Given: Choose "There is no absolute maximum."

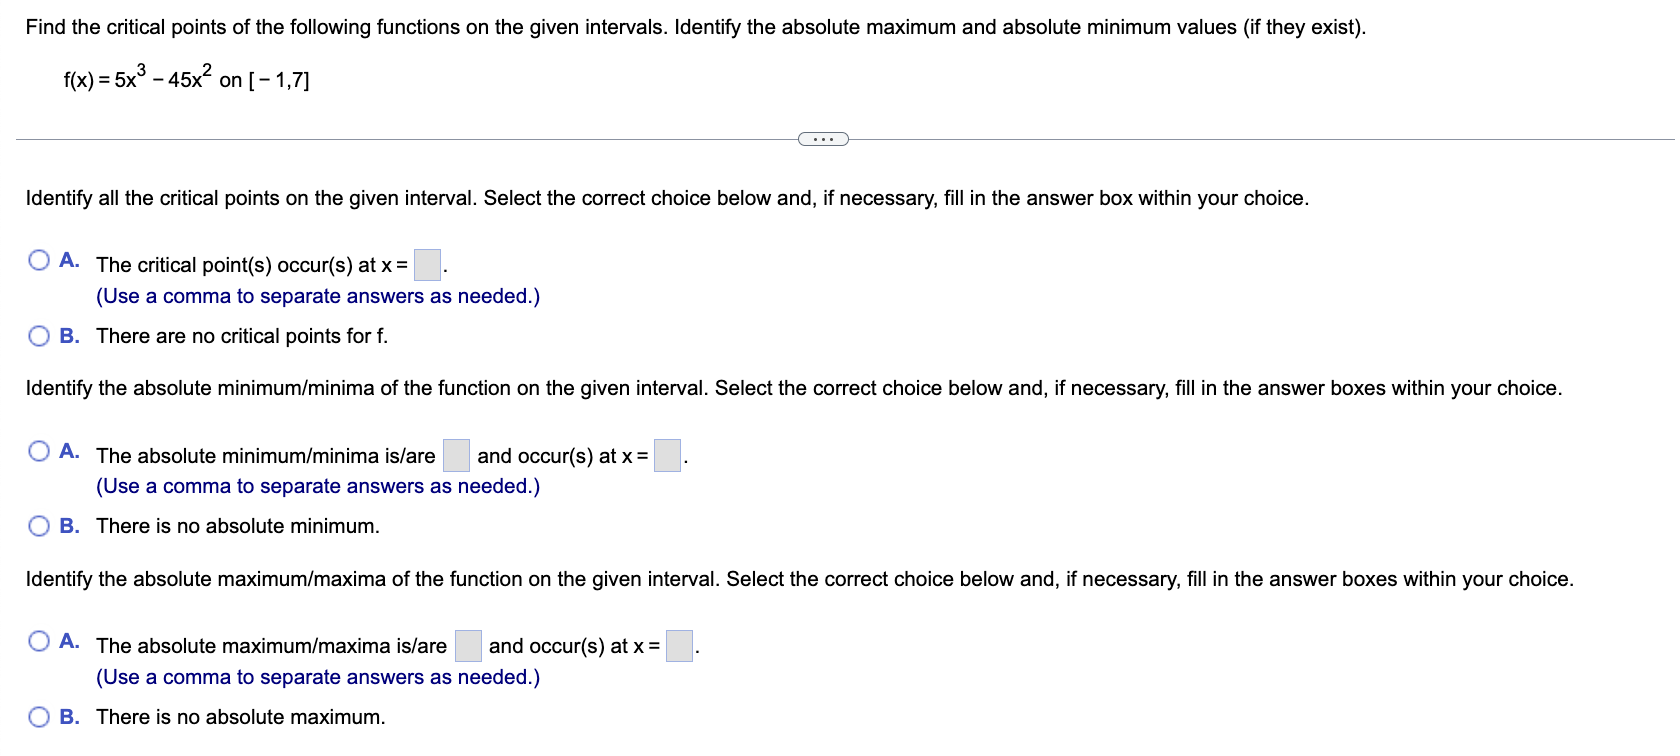Looking at the screenshot, I should [37, 716].
